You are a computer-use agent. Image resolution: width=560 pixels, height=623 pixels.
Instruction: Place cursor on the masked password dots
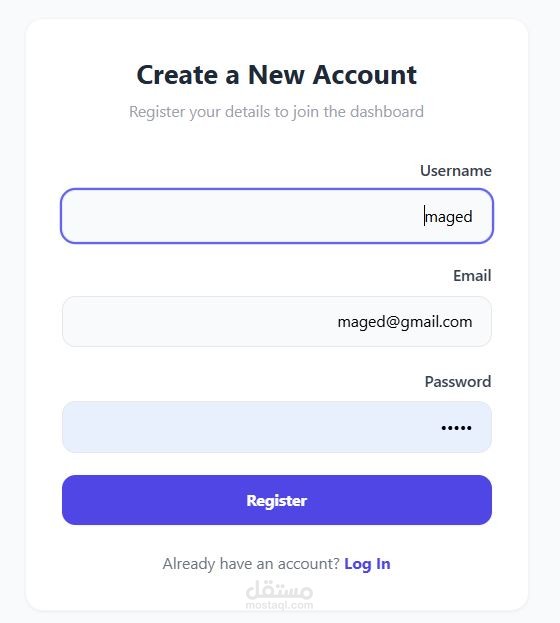(x=456, y=428)
